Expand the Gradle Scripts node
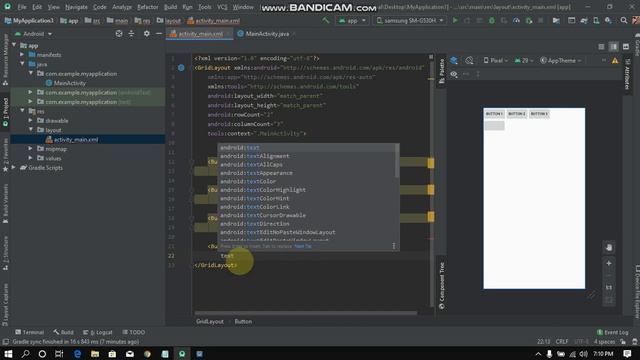This screenshot has height=360, width=640. pyautogui.click(x=14, y=168)
